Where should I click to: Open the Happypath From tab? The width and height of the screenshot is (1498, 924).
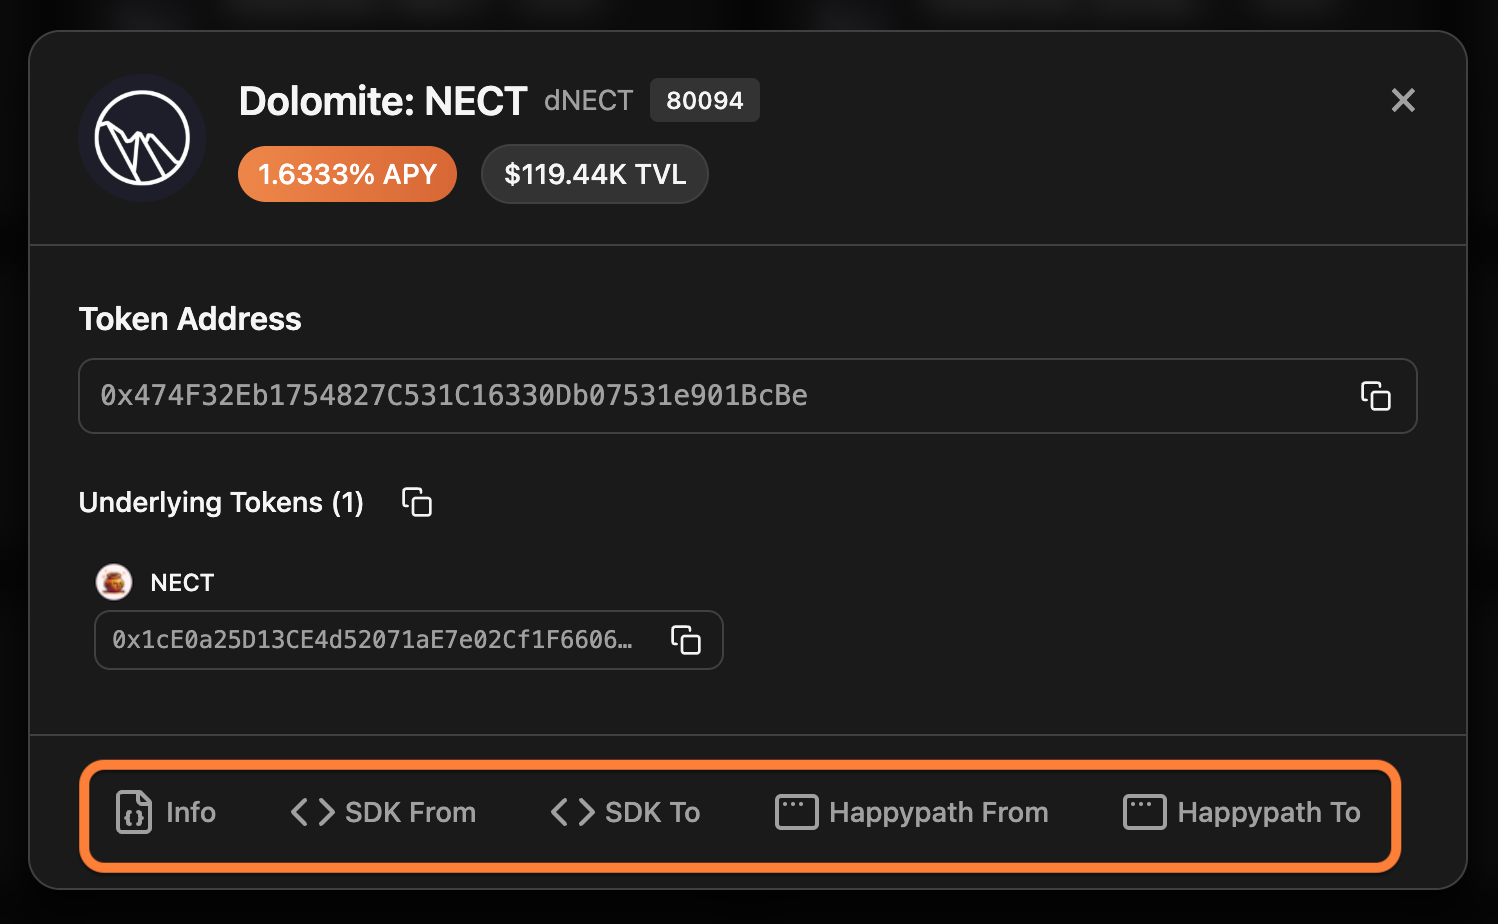[938, 812]
